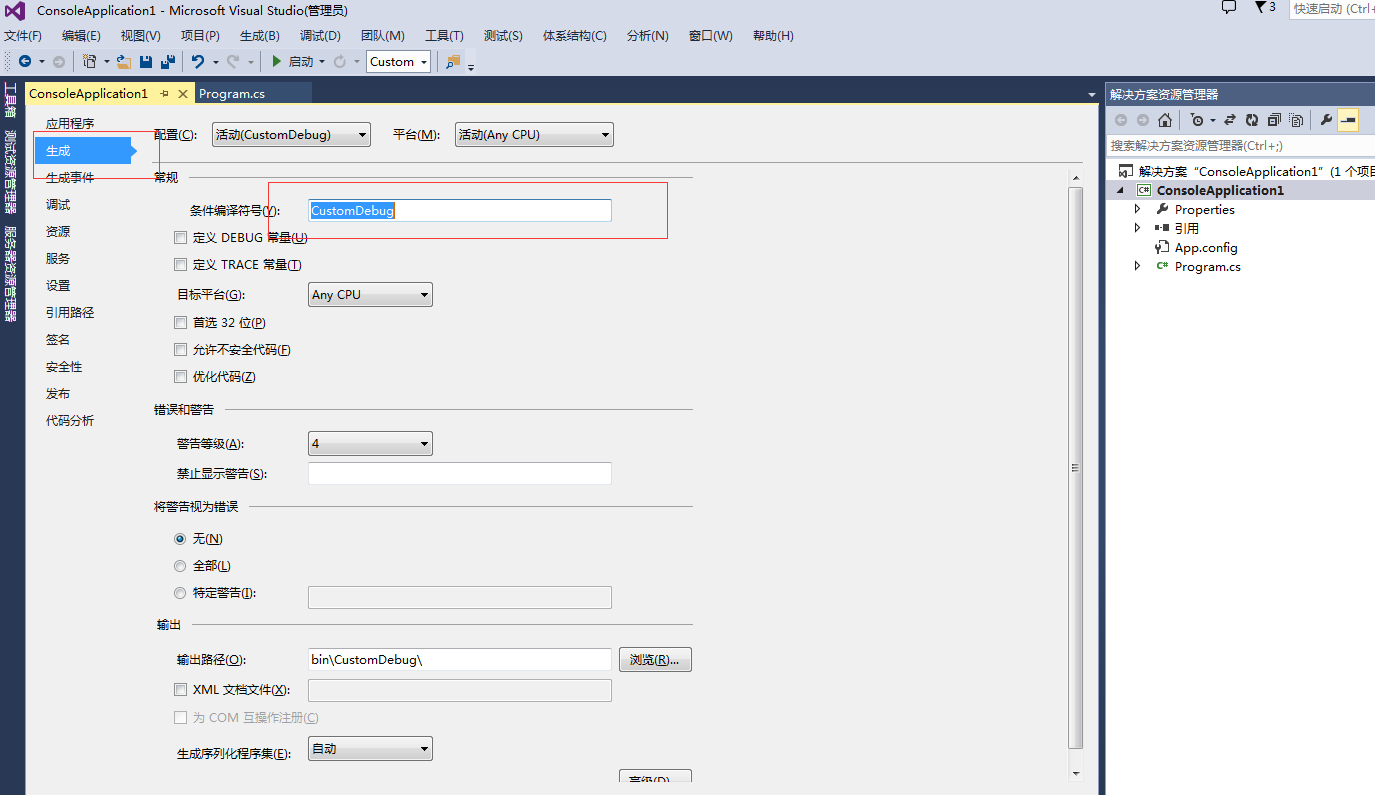Open the Custom solution configuration dropdown in toolbar
The width and height of the screenshot is (1375, 795).
click(398, 62)
